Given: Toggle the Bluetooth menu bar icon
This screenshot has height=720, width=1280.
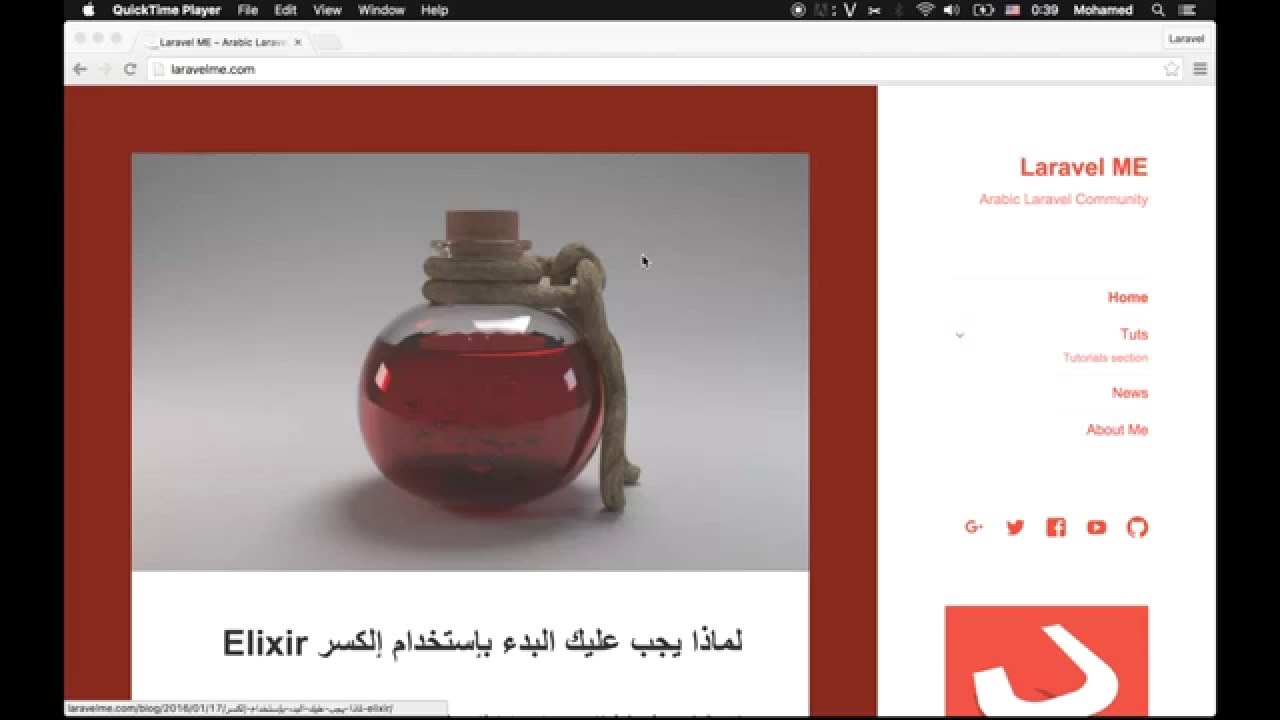Looking at the screenshot, I should point(898,9).
